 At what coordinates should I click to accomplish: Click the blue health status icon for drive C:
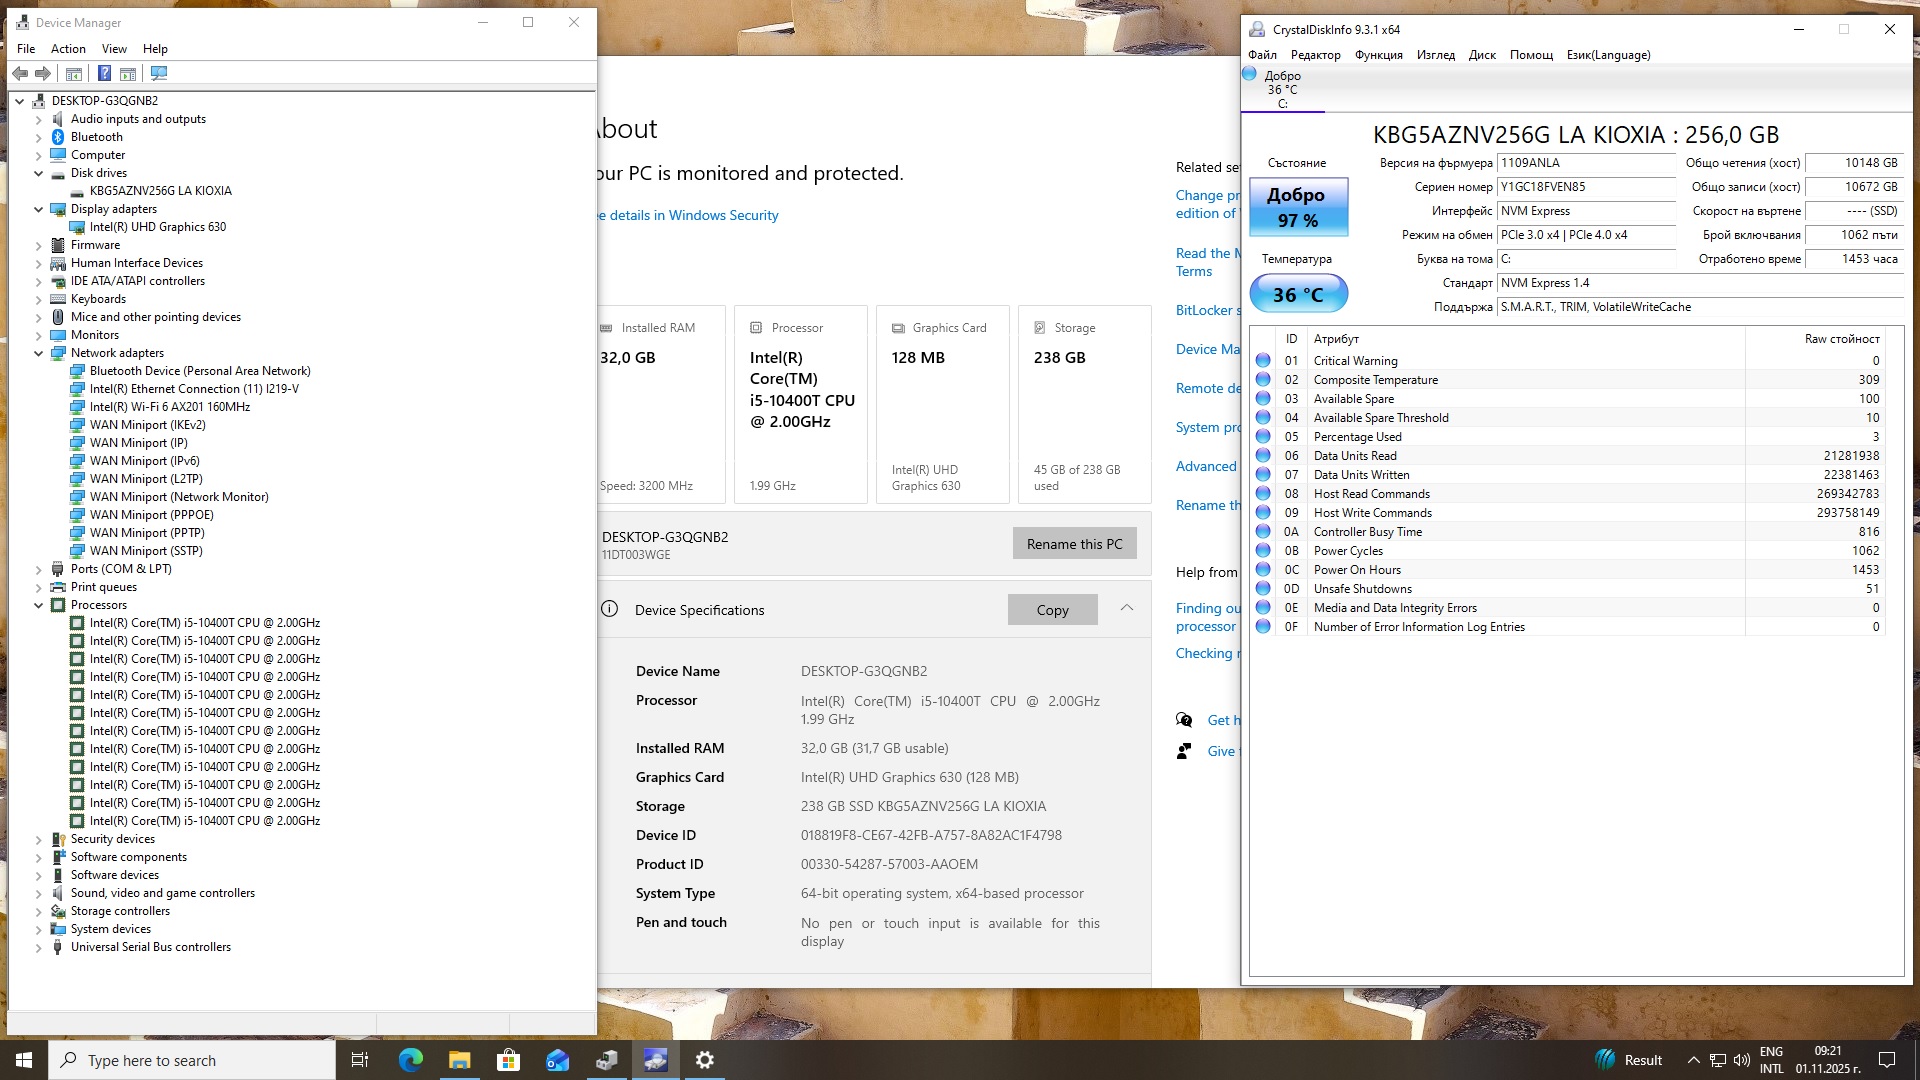1249,74
